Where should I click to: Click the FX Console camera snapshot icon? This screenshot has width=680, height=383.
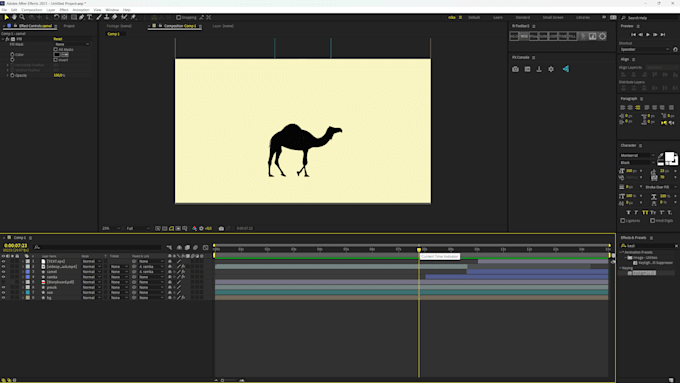click(x=515, y=69)
